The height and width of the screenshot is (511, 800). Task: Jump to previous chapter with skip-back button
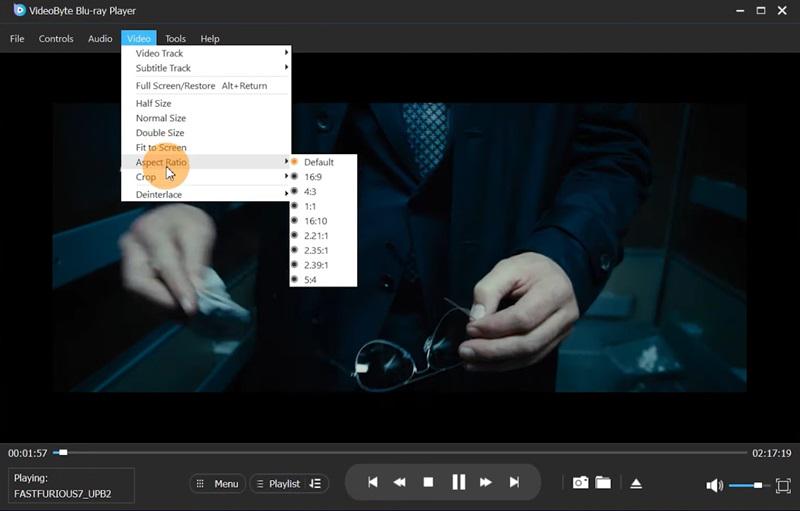(373, 482)
